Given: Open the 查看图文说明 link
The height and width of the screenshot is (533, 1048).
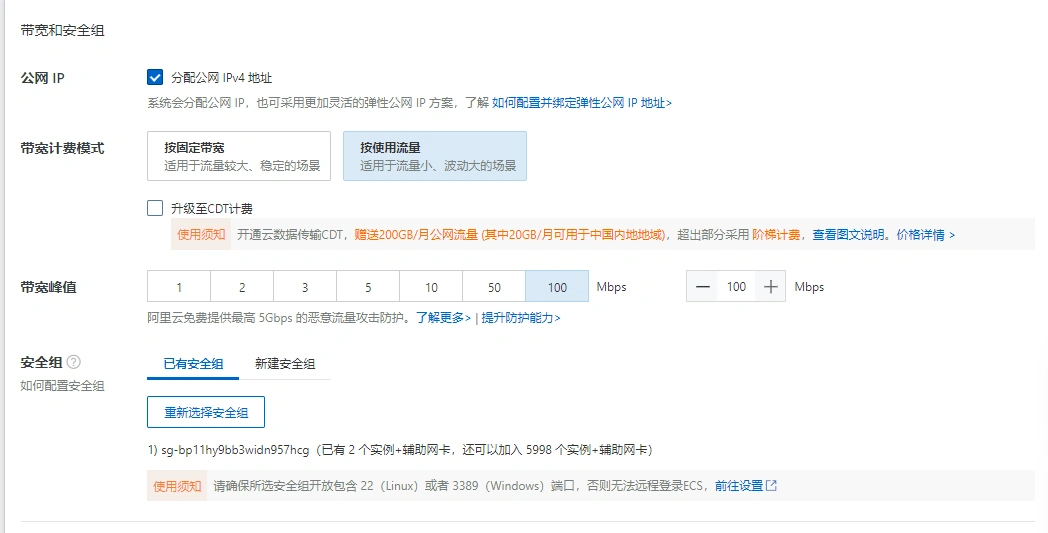Looking at the screenshot, I should (x=848, y=235).
